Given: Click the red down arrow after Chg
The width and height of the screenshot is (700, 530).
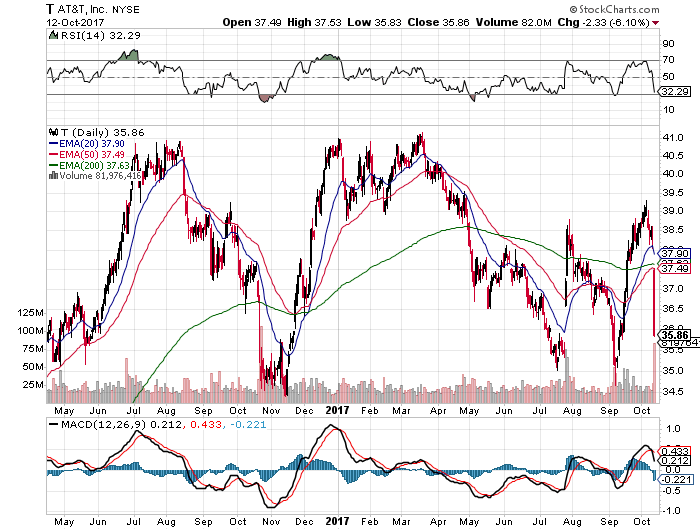Looking at the screenshot, I should pos(655,23).
